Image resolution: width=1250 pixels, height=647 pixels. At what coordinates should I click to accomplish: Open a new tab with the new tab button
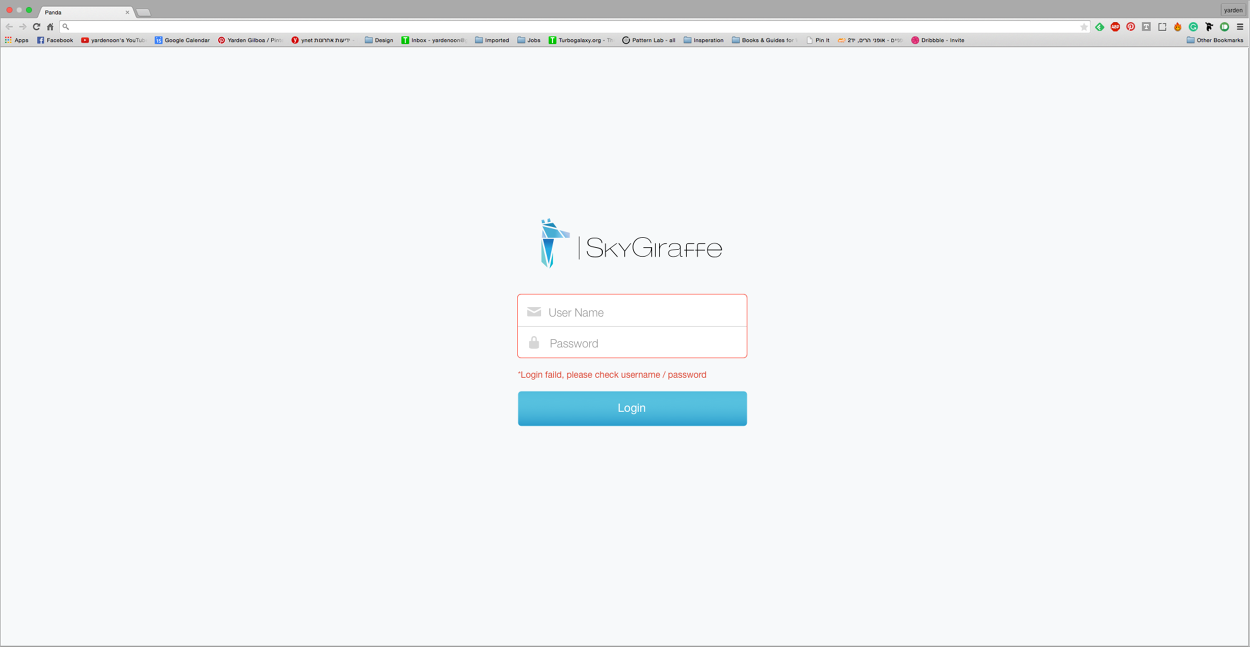tap(142, 11)
